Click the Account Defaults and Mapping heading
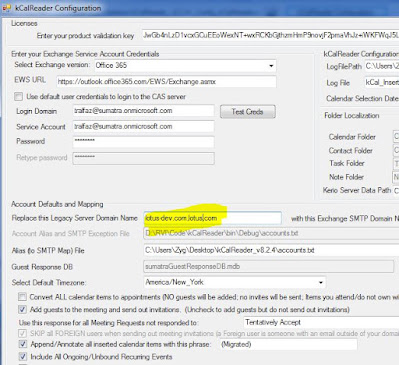 tap(57, 204)
